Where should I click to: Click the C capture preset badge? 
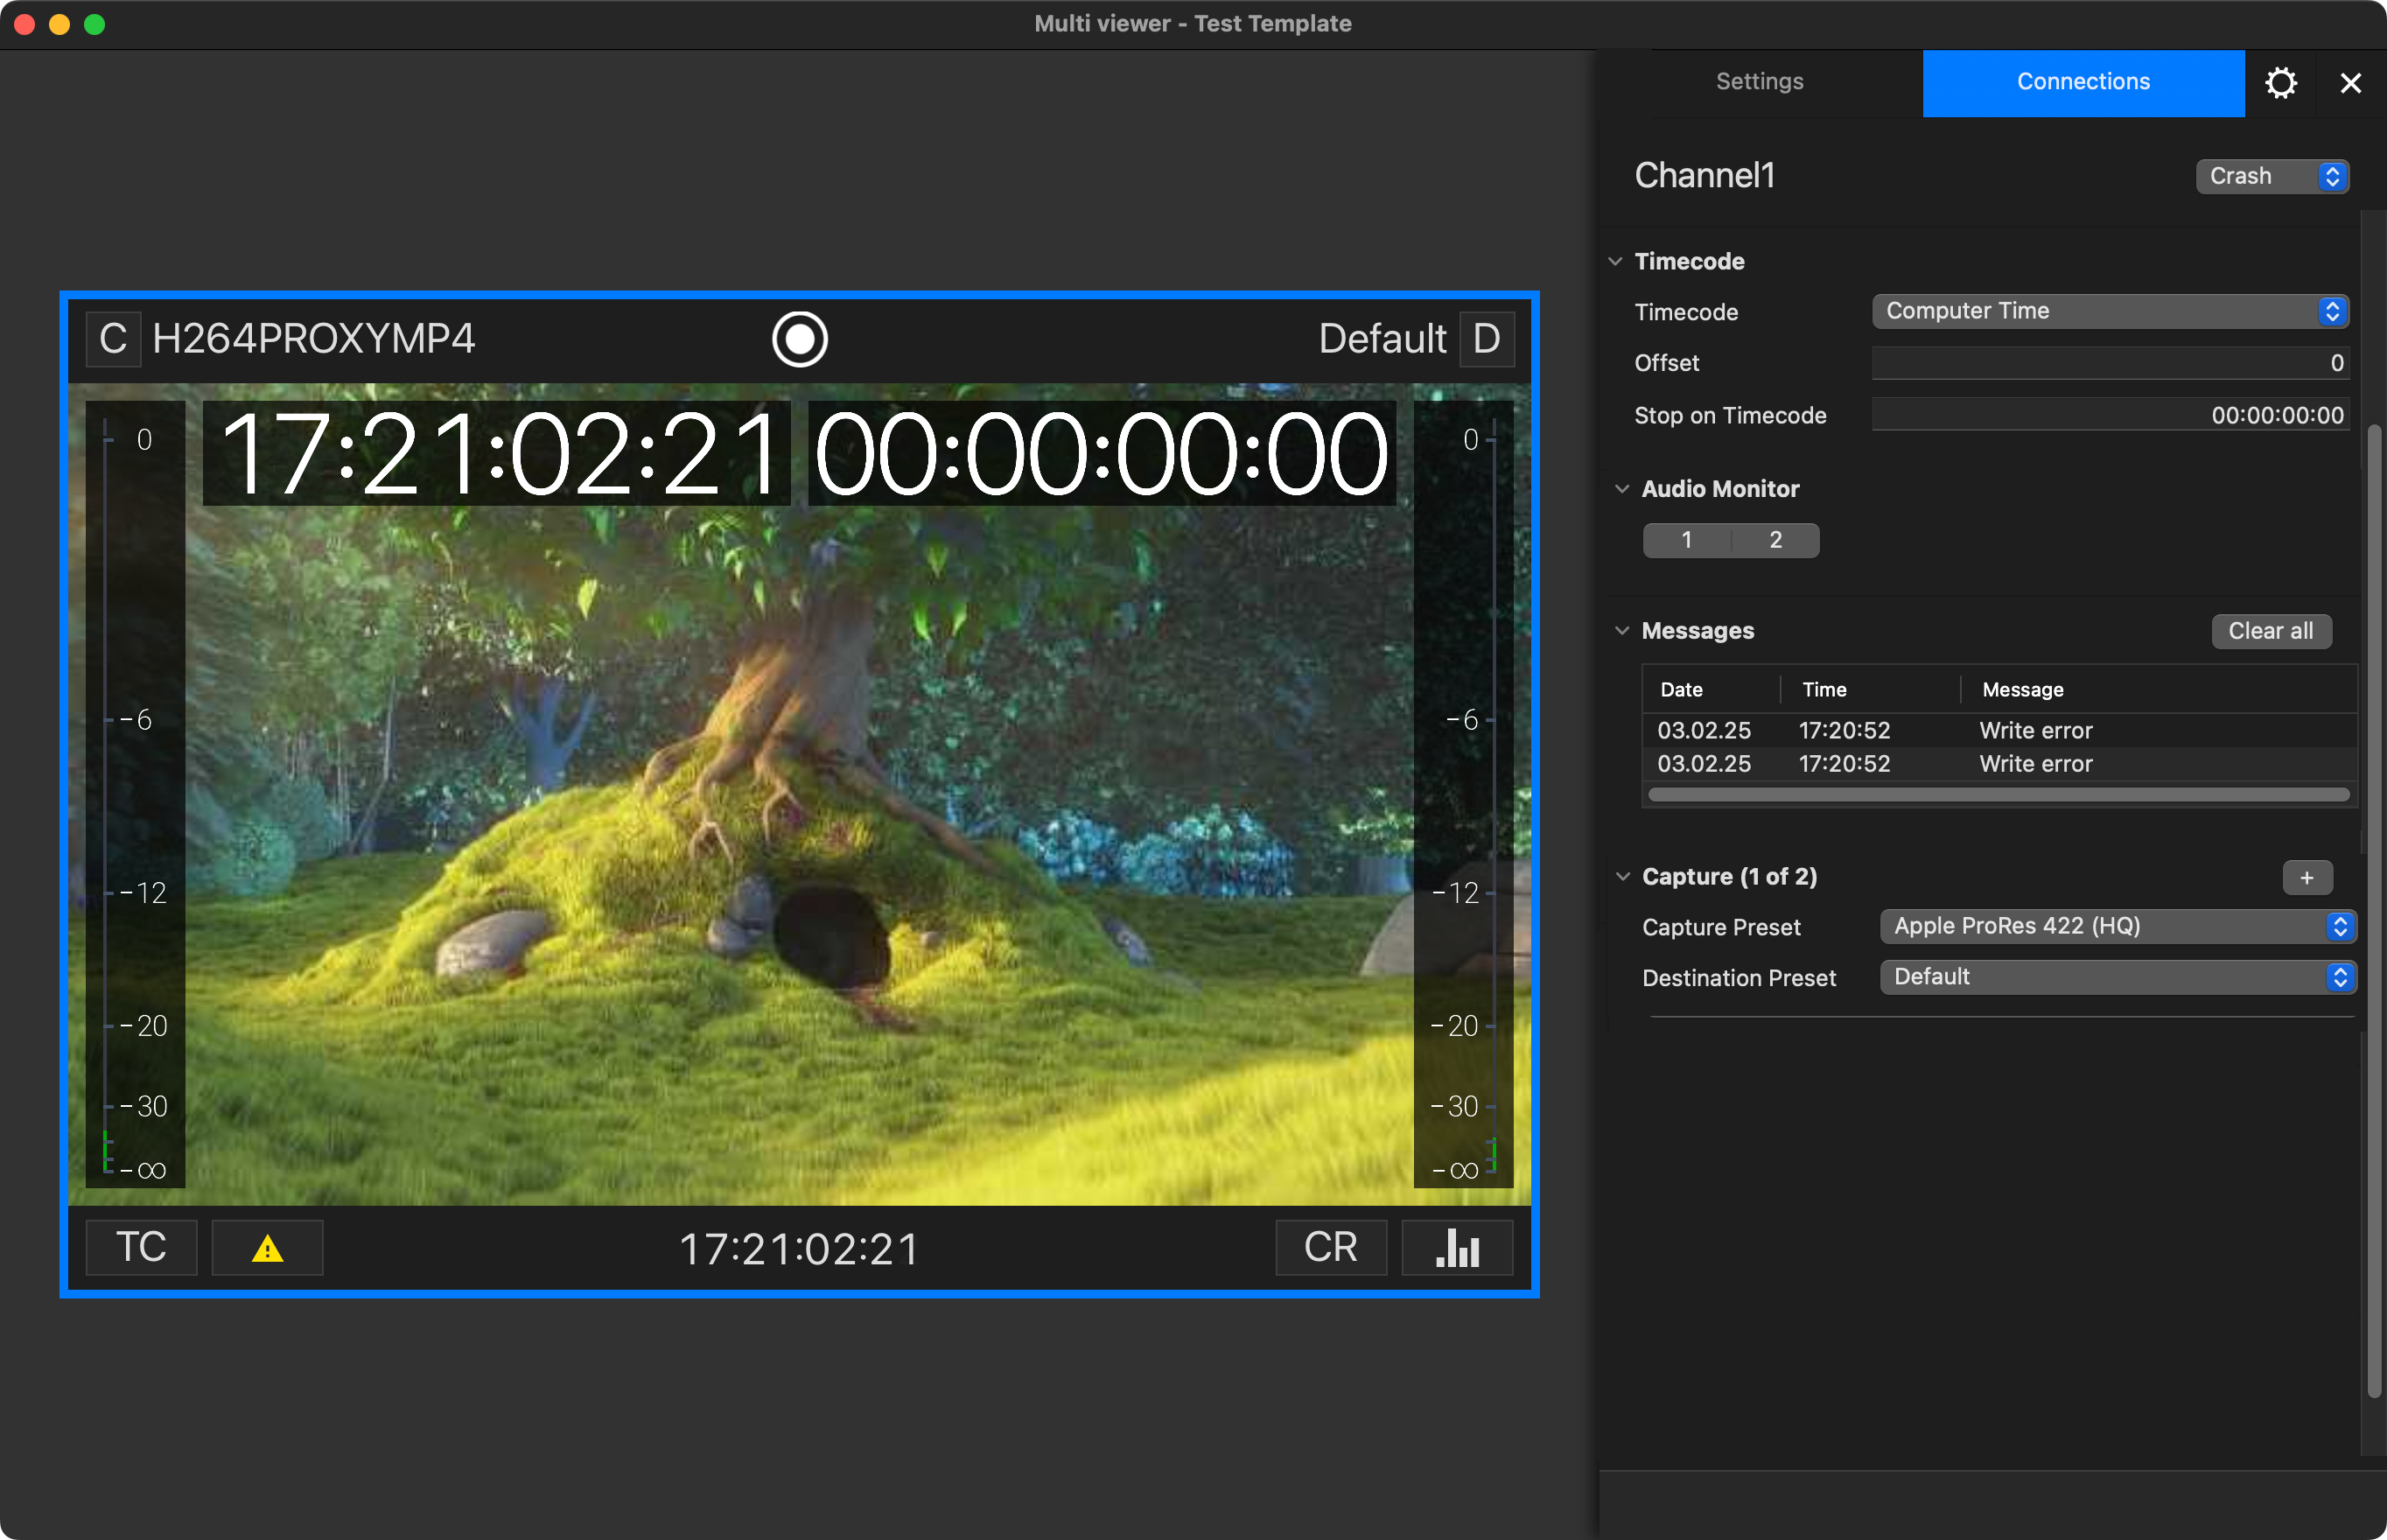pyautogui.click(x=113, y=339)
